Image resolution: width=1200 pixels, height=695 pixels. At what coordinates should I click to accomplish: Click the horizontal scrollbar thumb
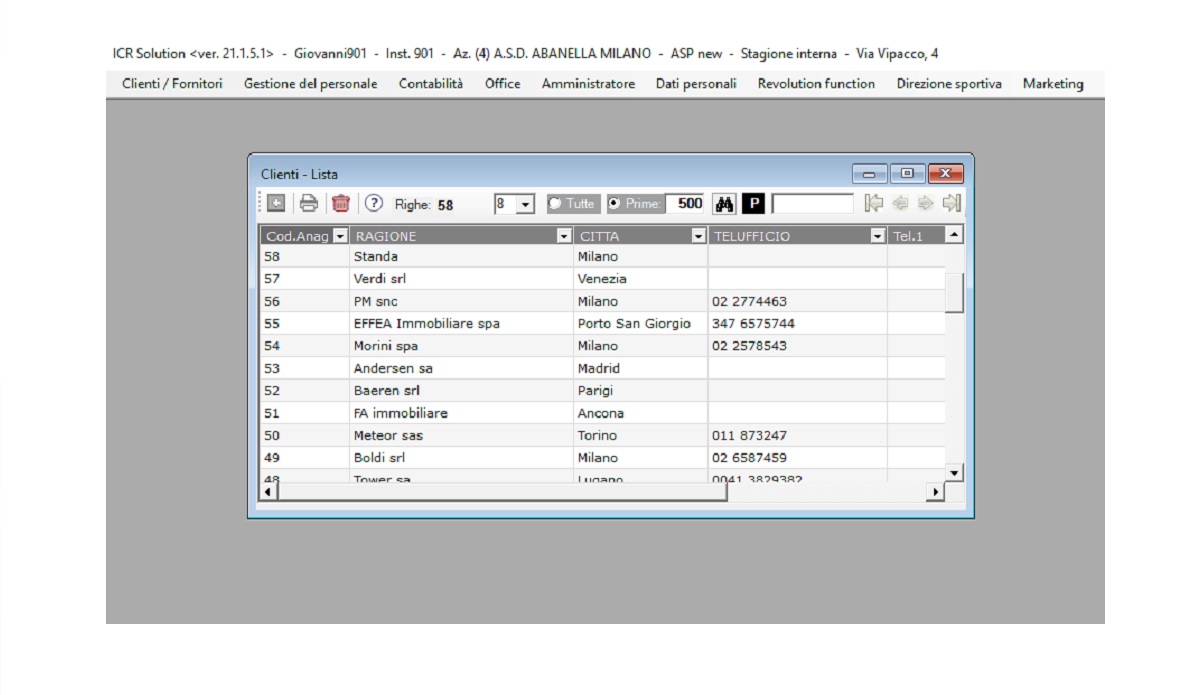click(503, 492)
